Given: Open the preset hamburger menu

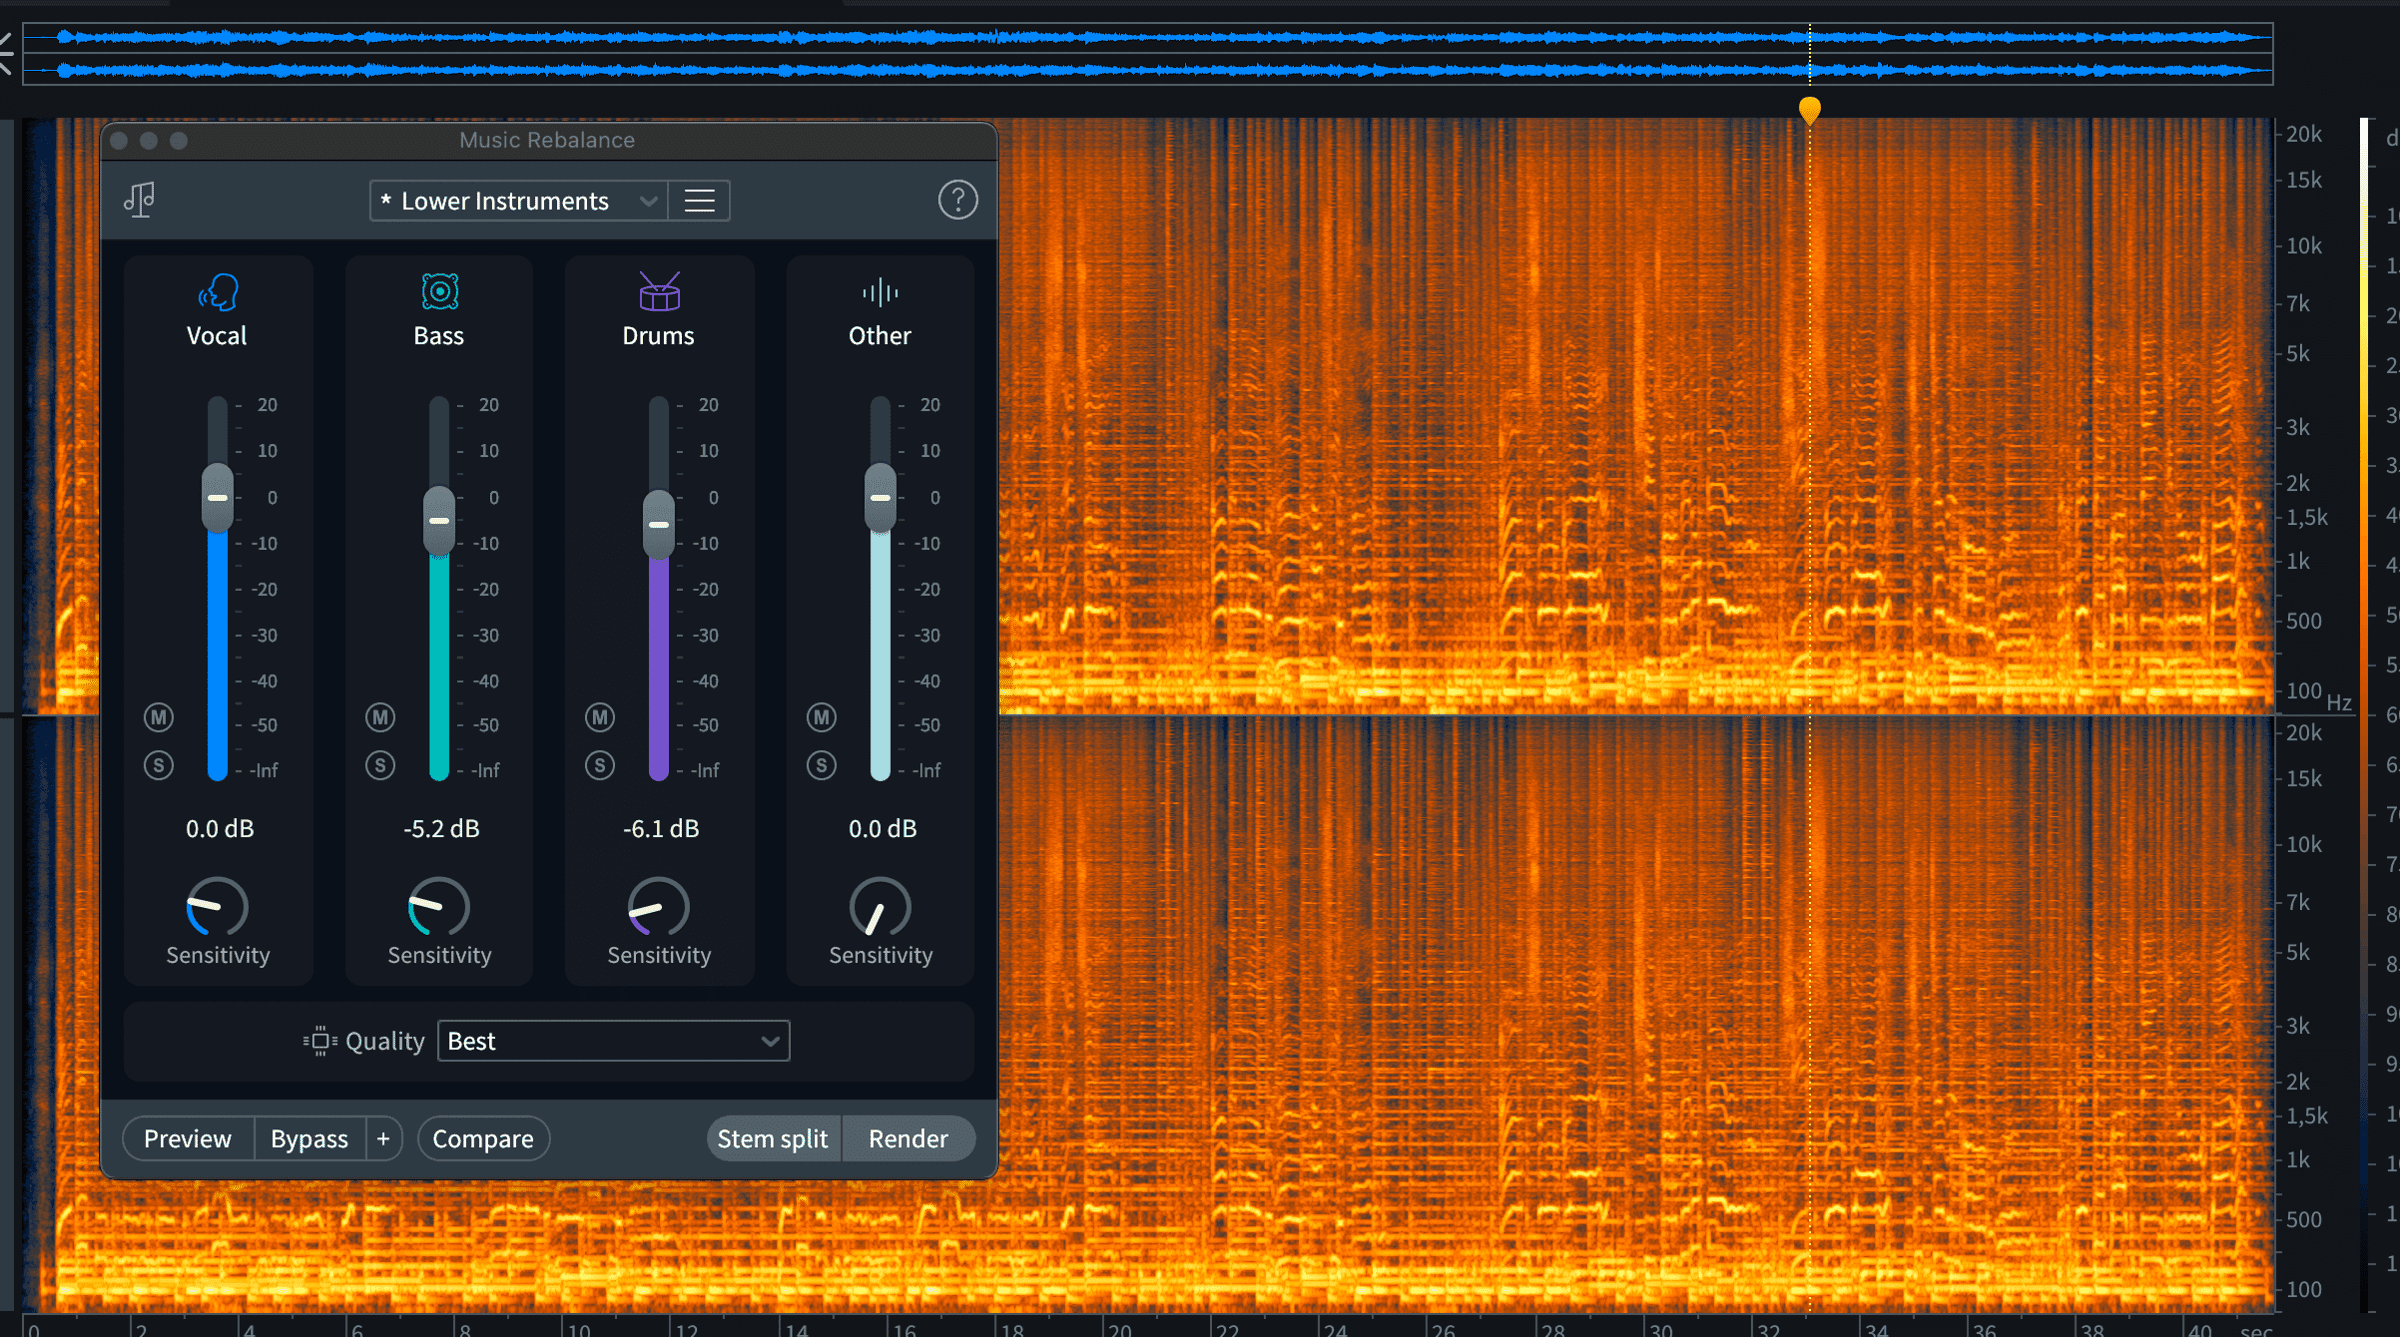Looking at the screenshot, I should click(699, 201).
